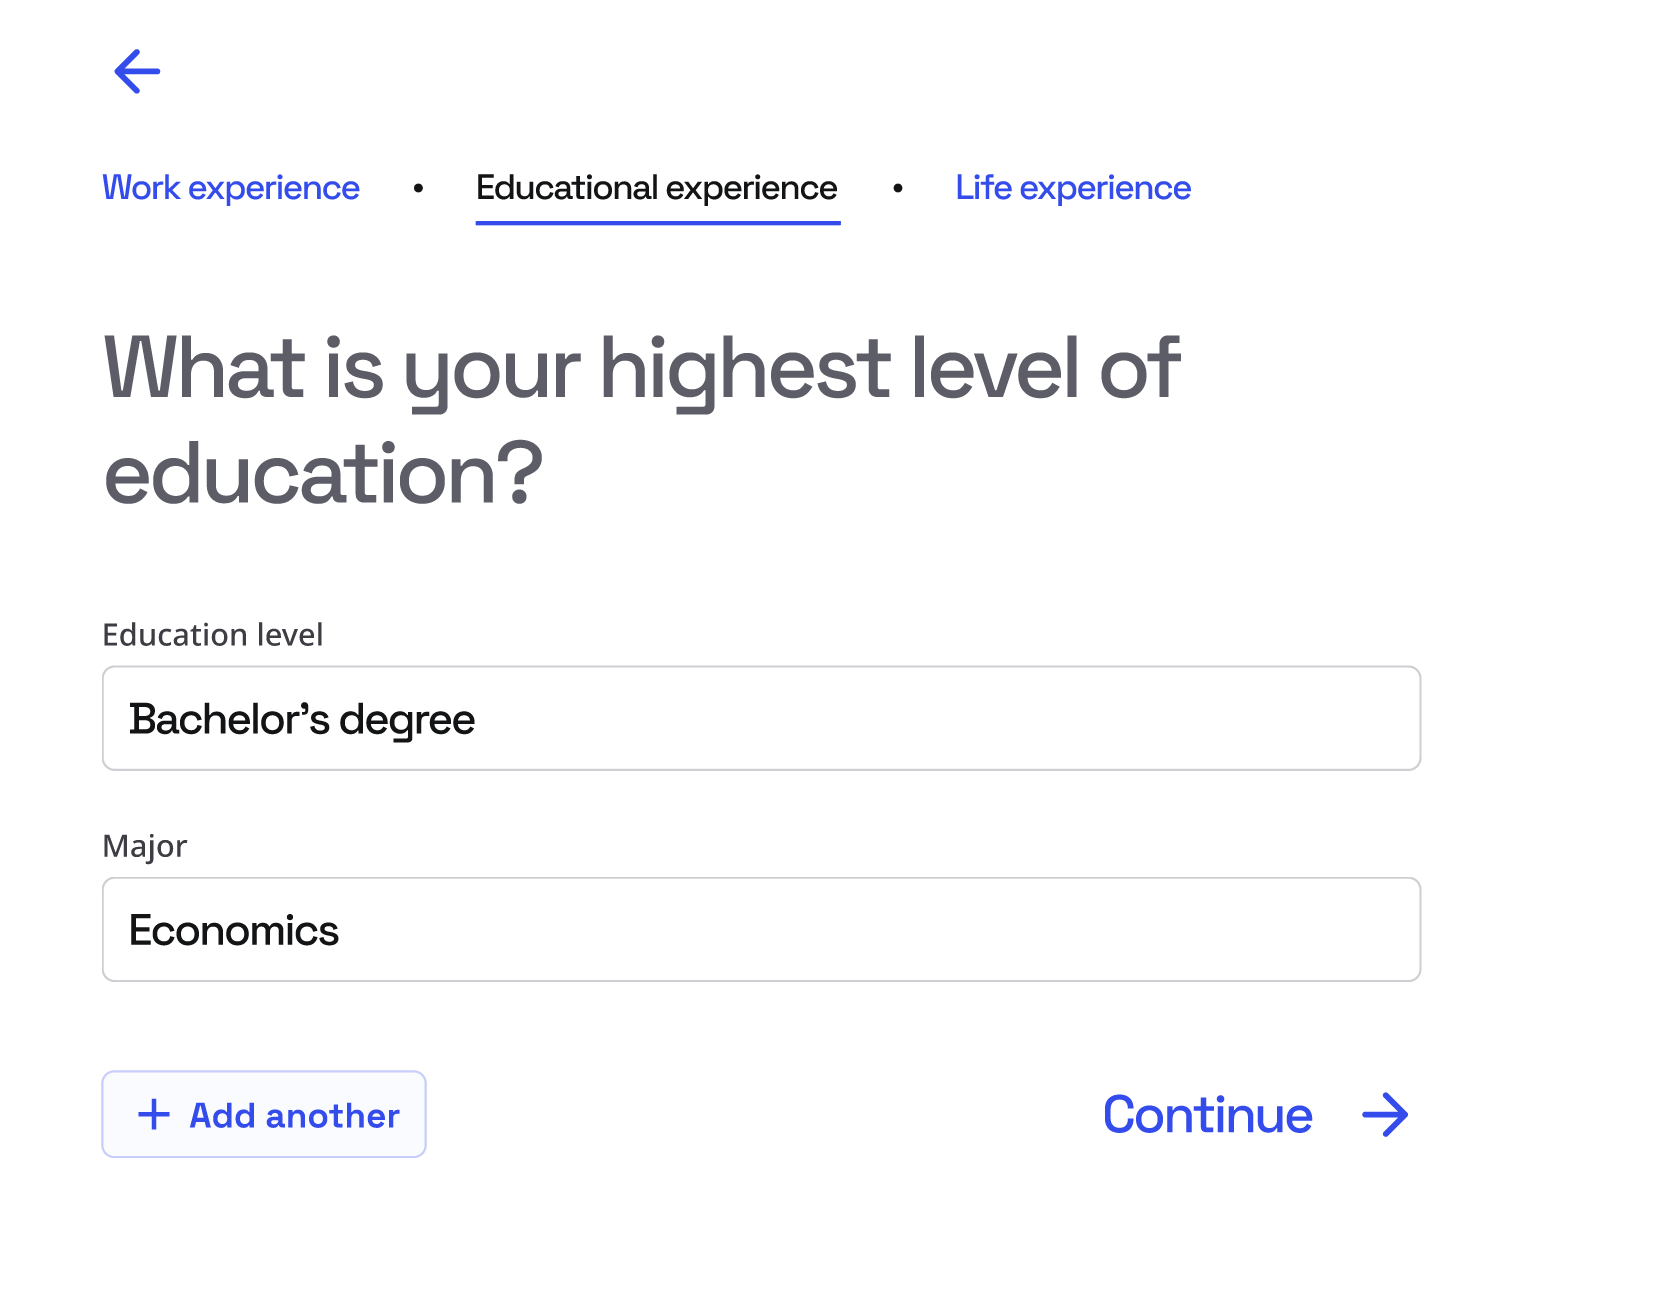
Task: Click the blue underline beneath Educational experience
Action: [x=657, y=222]
